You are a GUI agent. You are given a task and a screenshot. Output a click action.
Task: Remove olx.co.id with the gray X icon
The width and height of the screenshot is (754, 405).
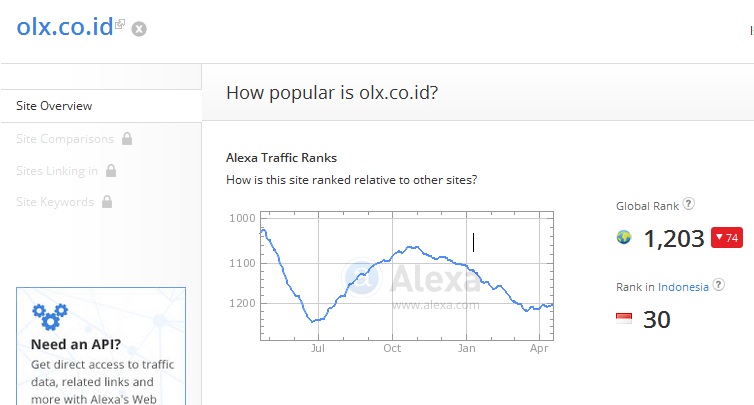(139, 29)
